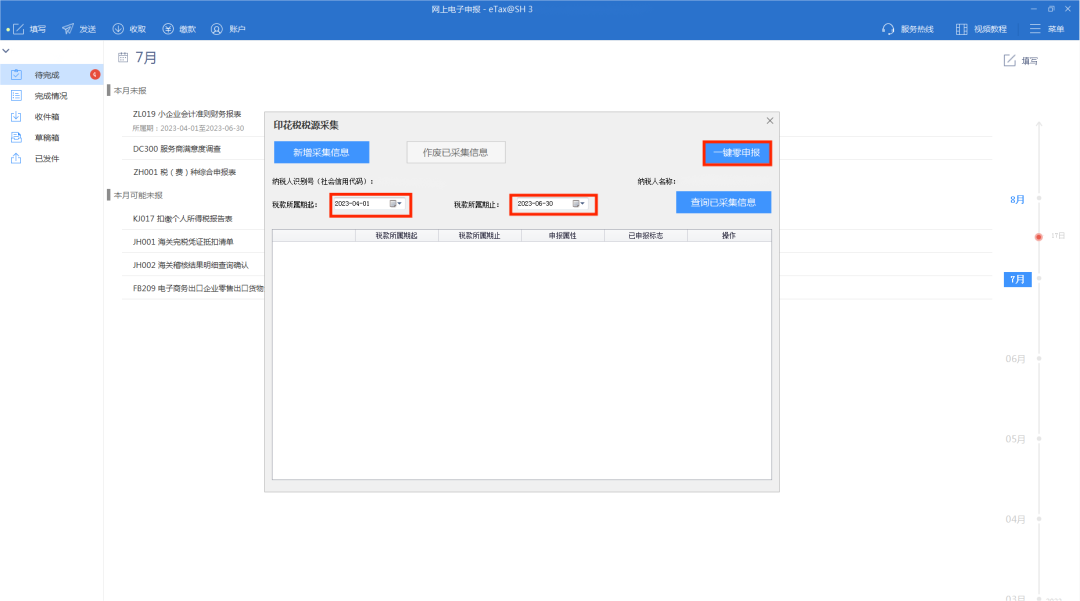1080x601 pixels.
Task: Click the 新增采集信息 button
Action: pos(321,152)
